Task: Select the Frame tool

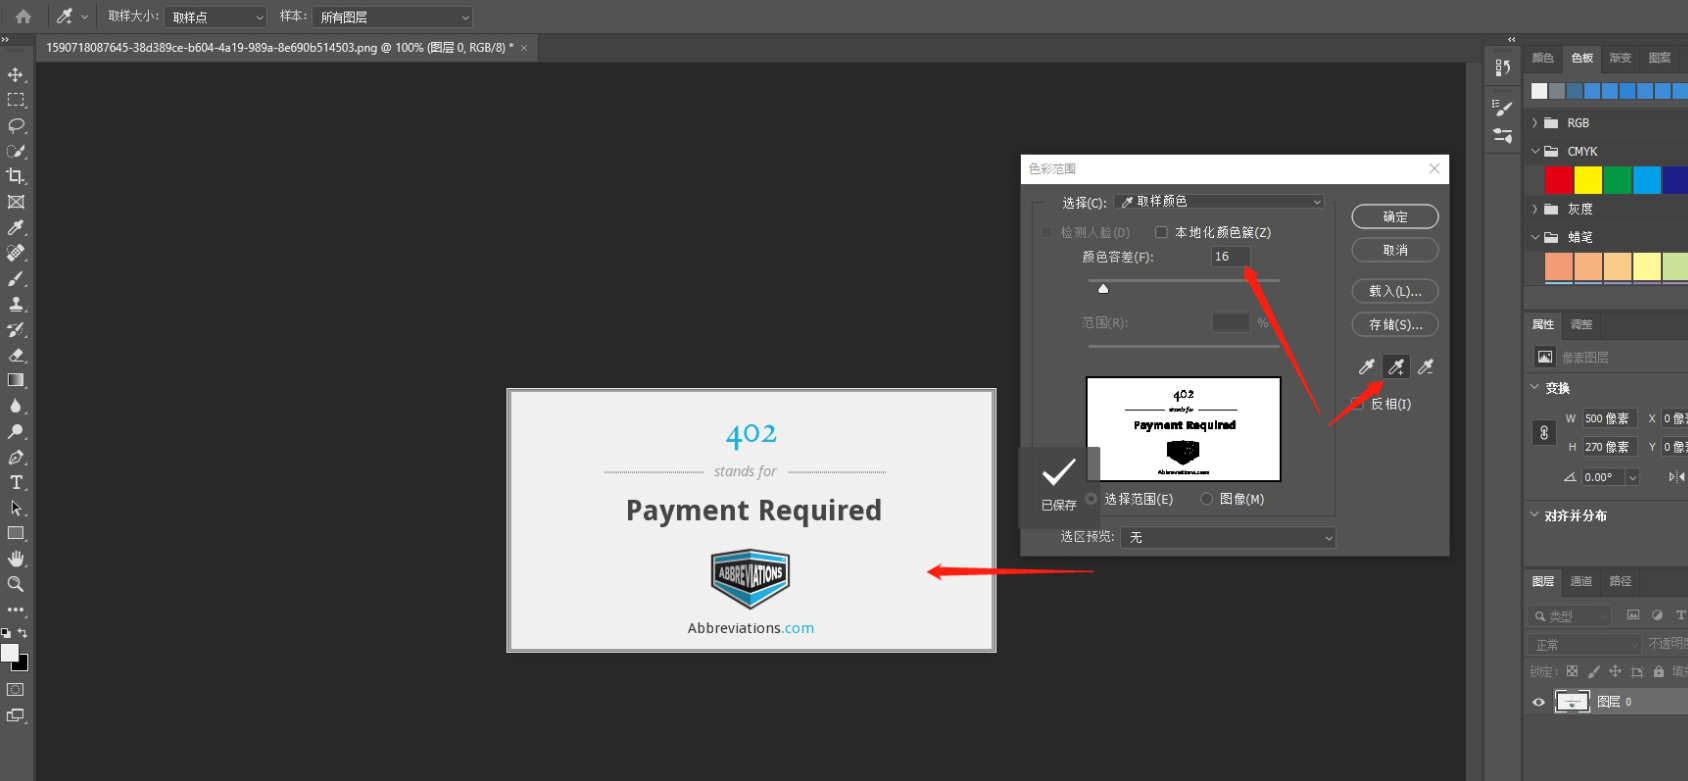Action: (16, 202)
